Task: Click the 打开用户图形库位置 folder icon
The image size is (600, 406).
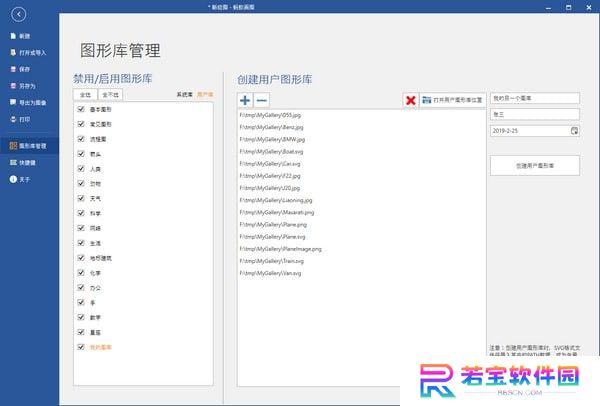Action: pos(427,100)
